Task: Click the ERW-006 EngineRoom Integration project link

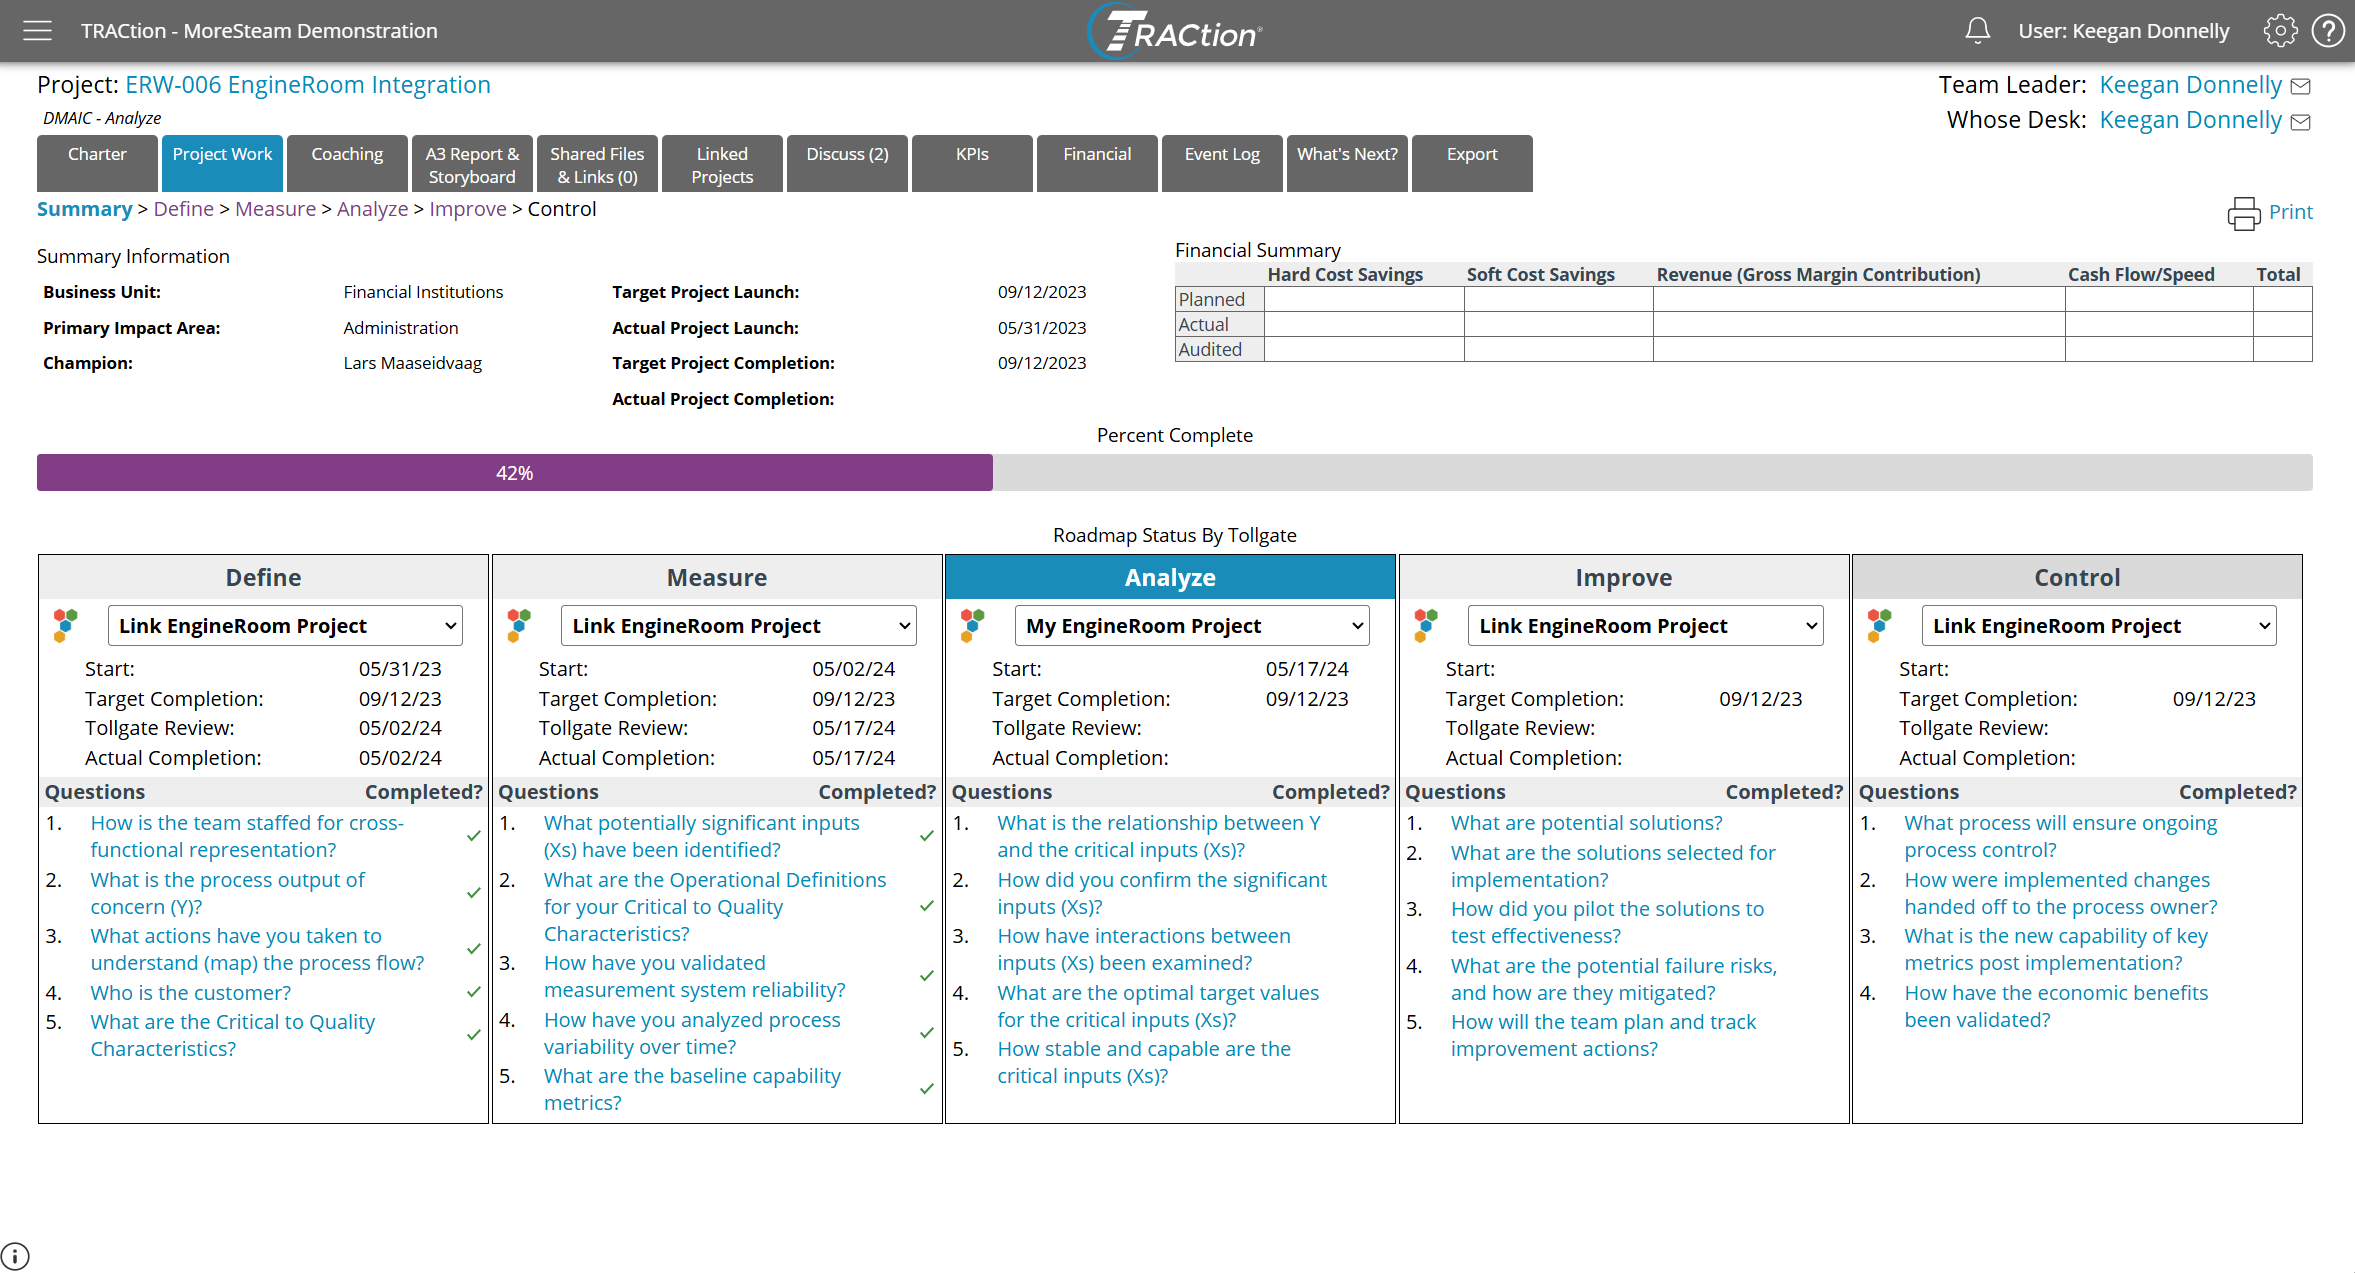Action: 308,85
